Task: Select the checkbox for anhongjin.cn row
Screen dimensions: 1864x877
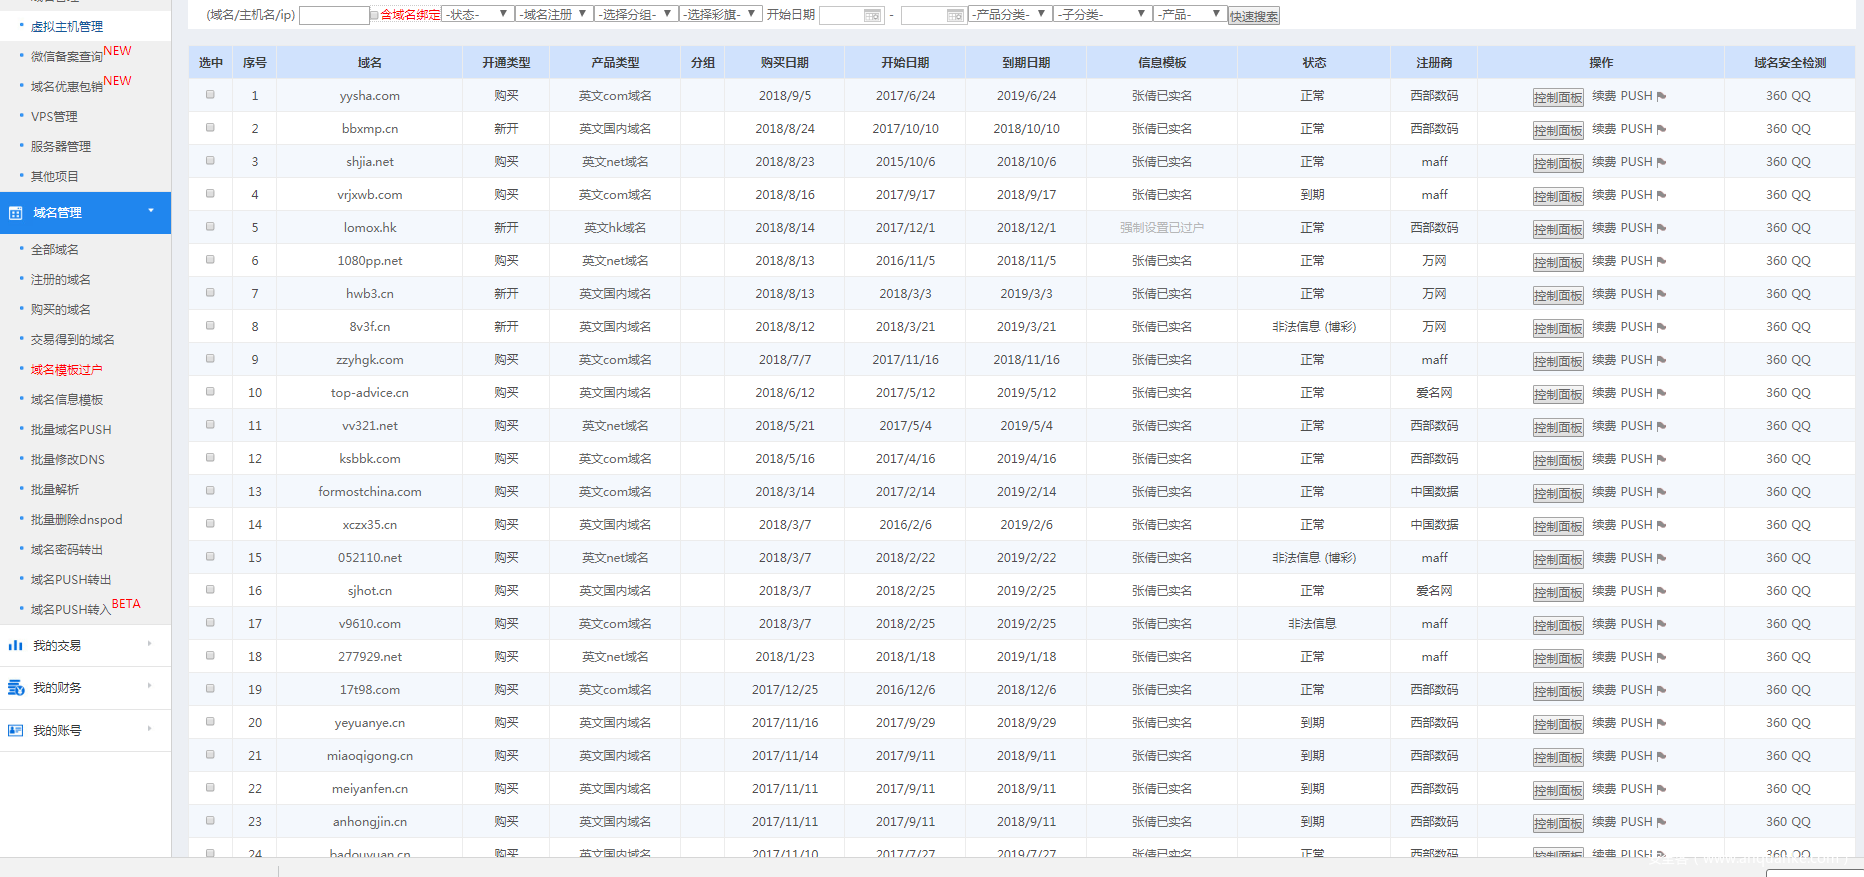Action: (x=210, y=821)
